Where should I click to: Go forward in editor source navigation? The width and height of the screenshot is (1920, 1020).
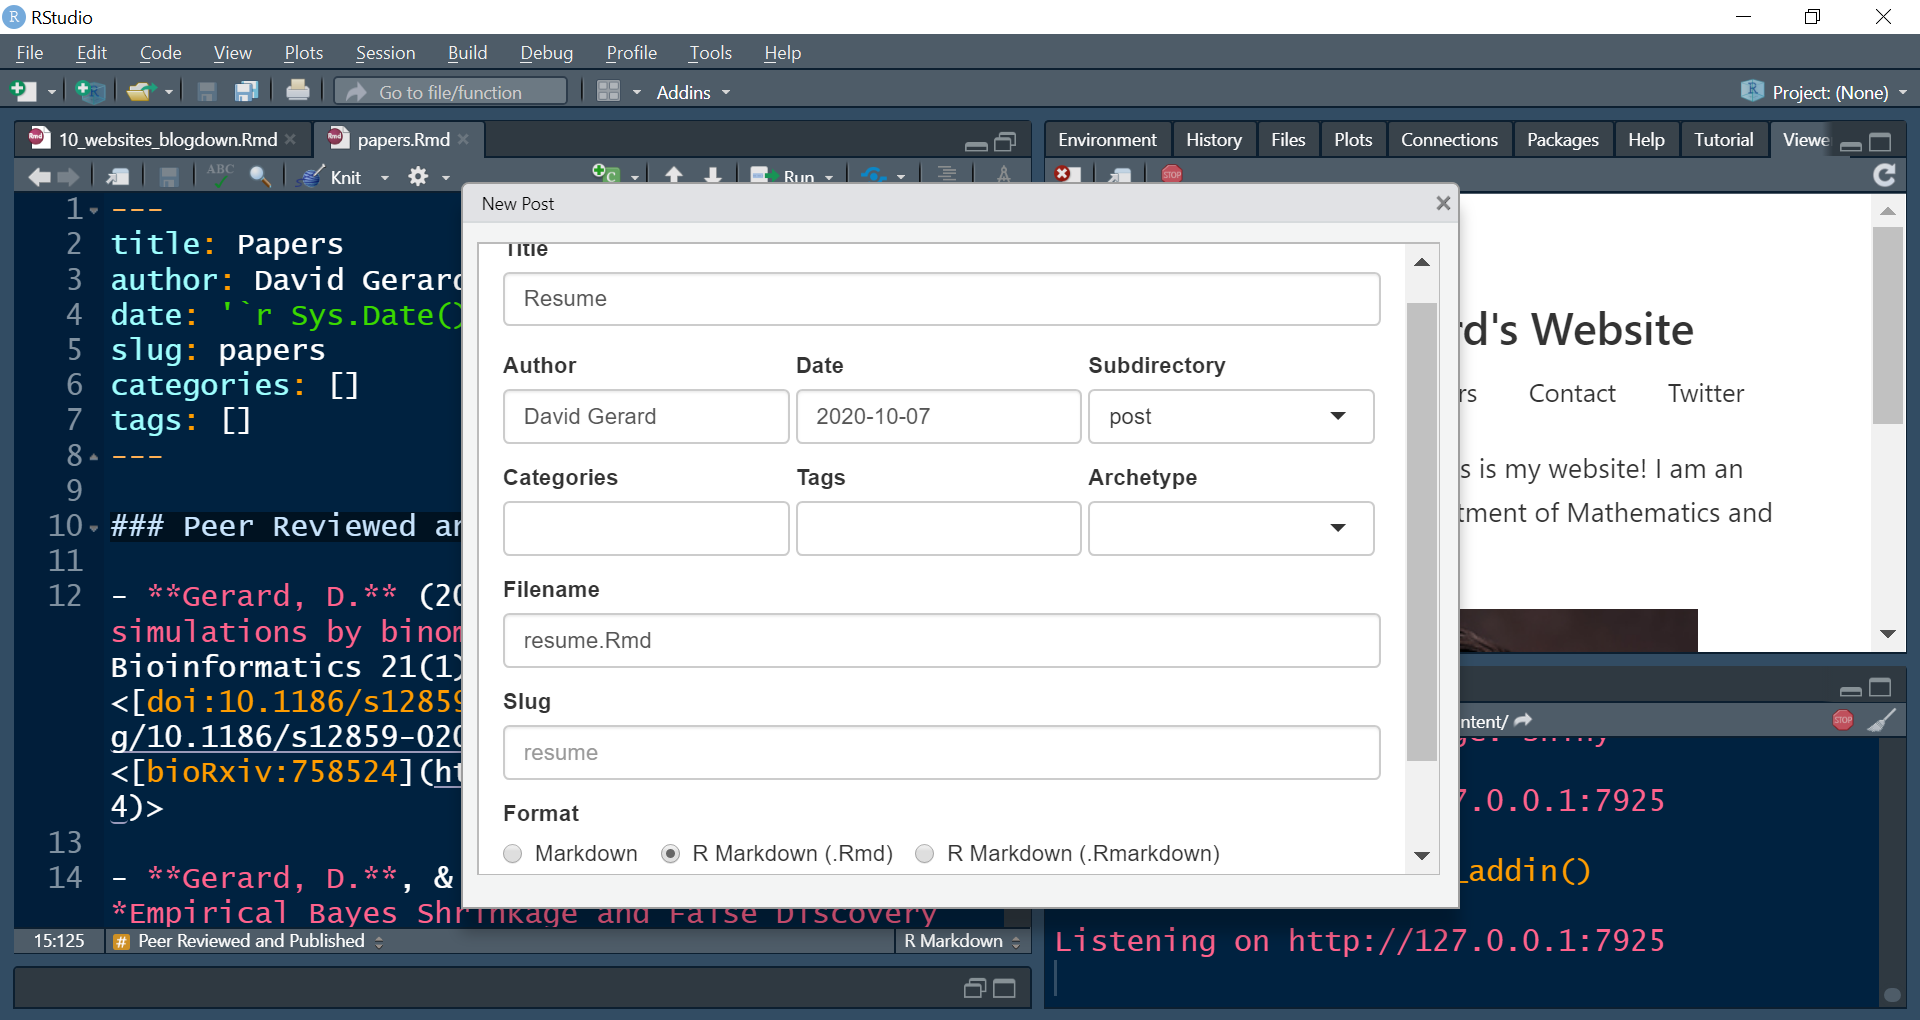pyautogui.click(x=69, y=177)
